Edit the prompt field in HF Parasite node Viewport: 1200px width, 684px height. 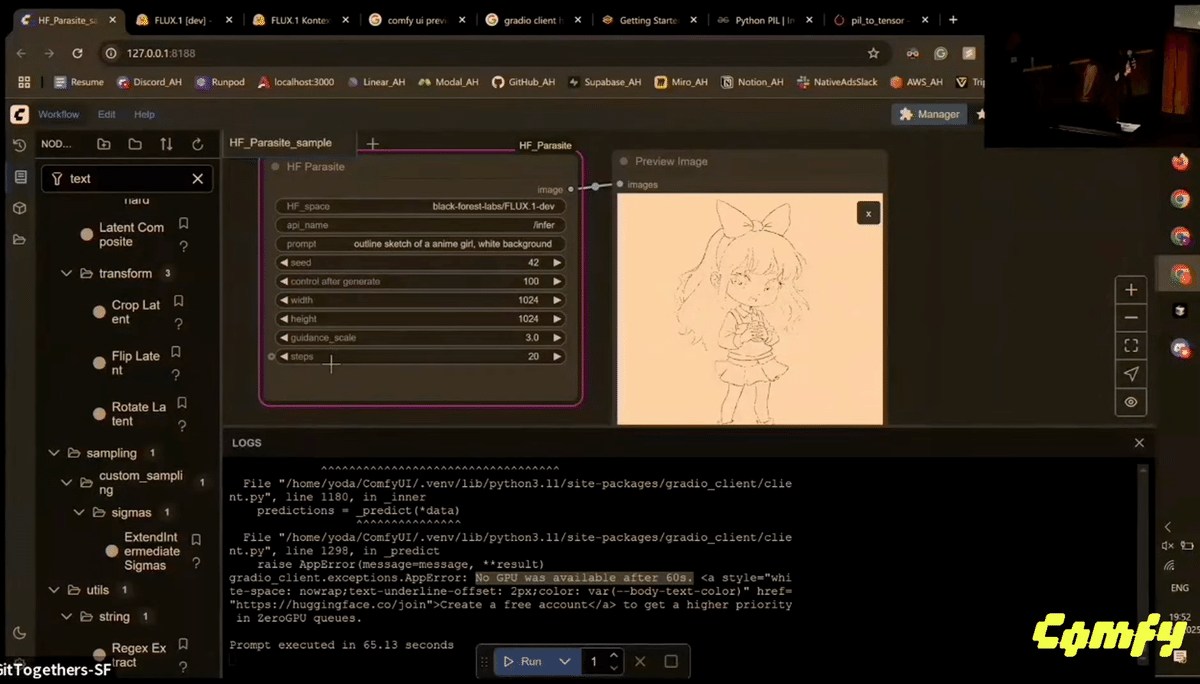420,244
